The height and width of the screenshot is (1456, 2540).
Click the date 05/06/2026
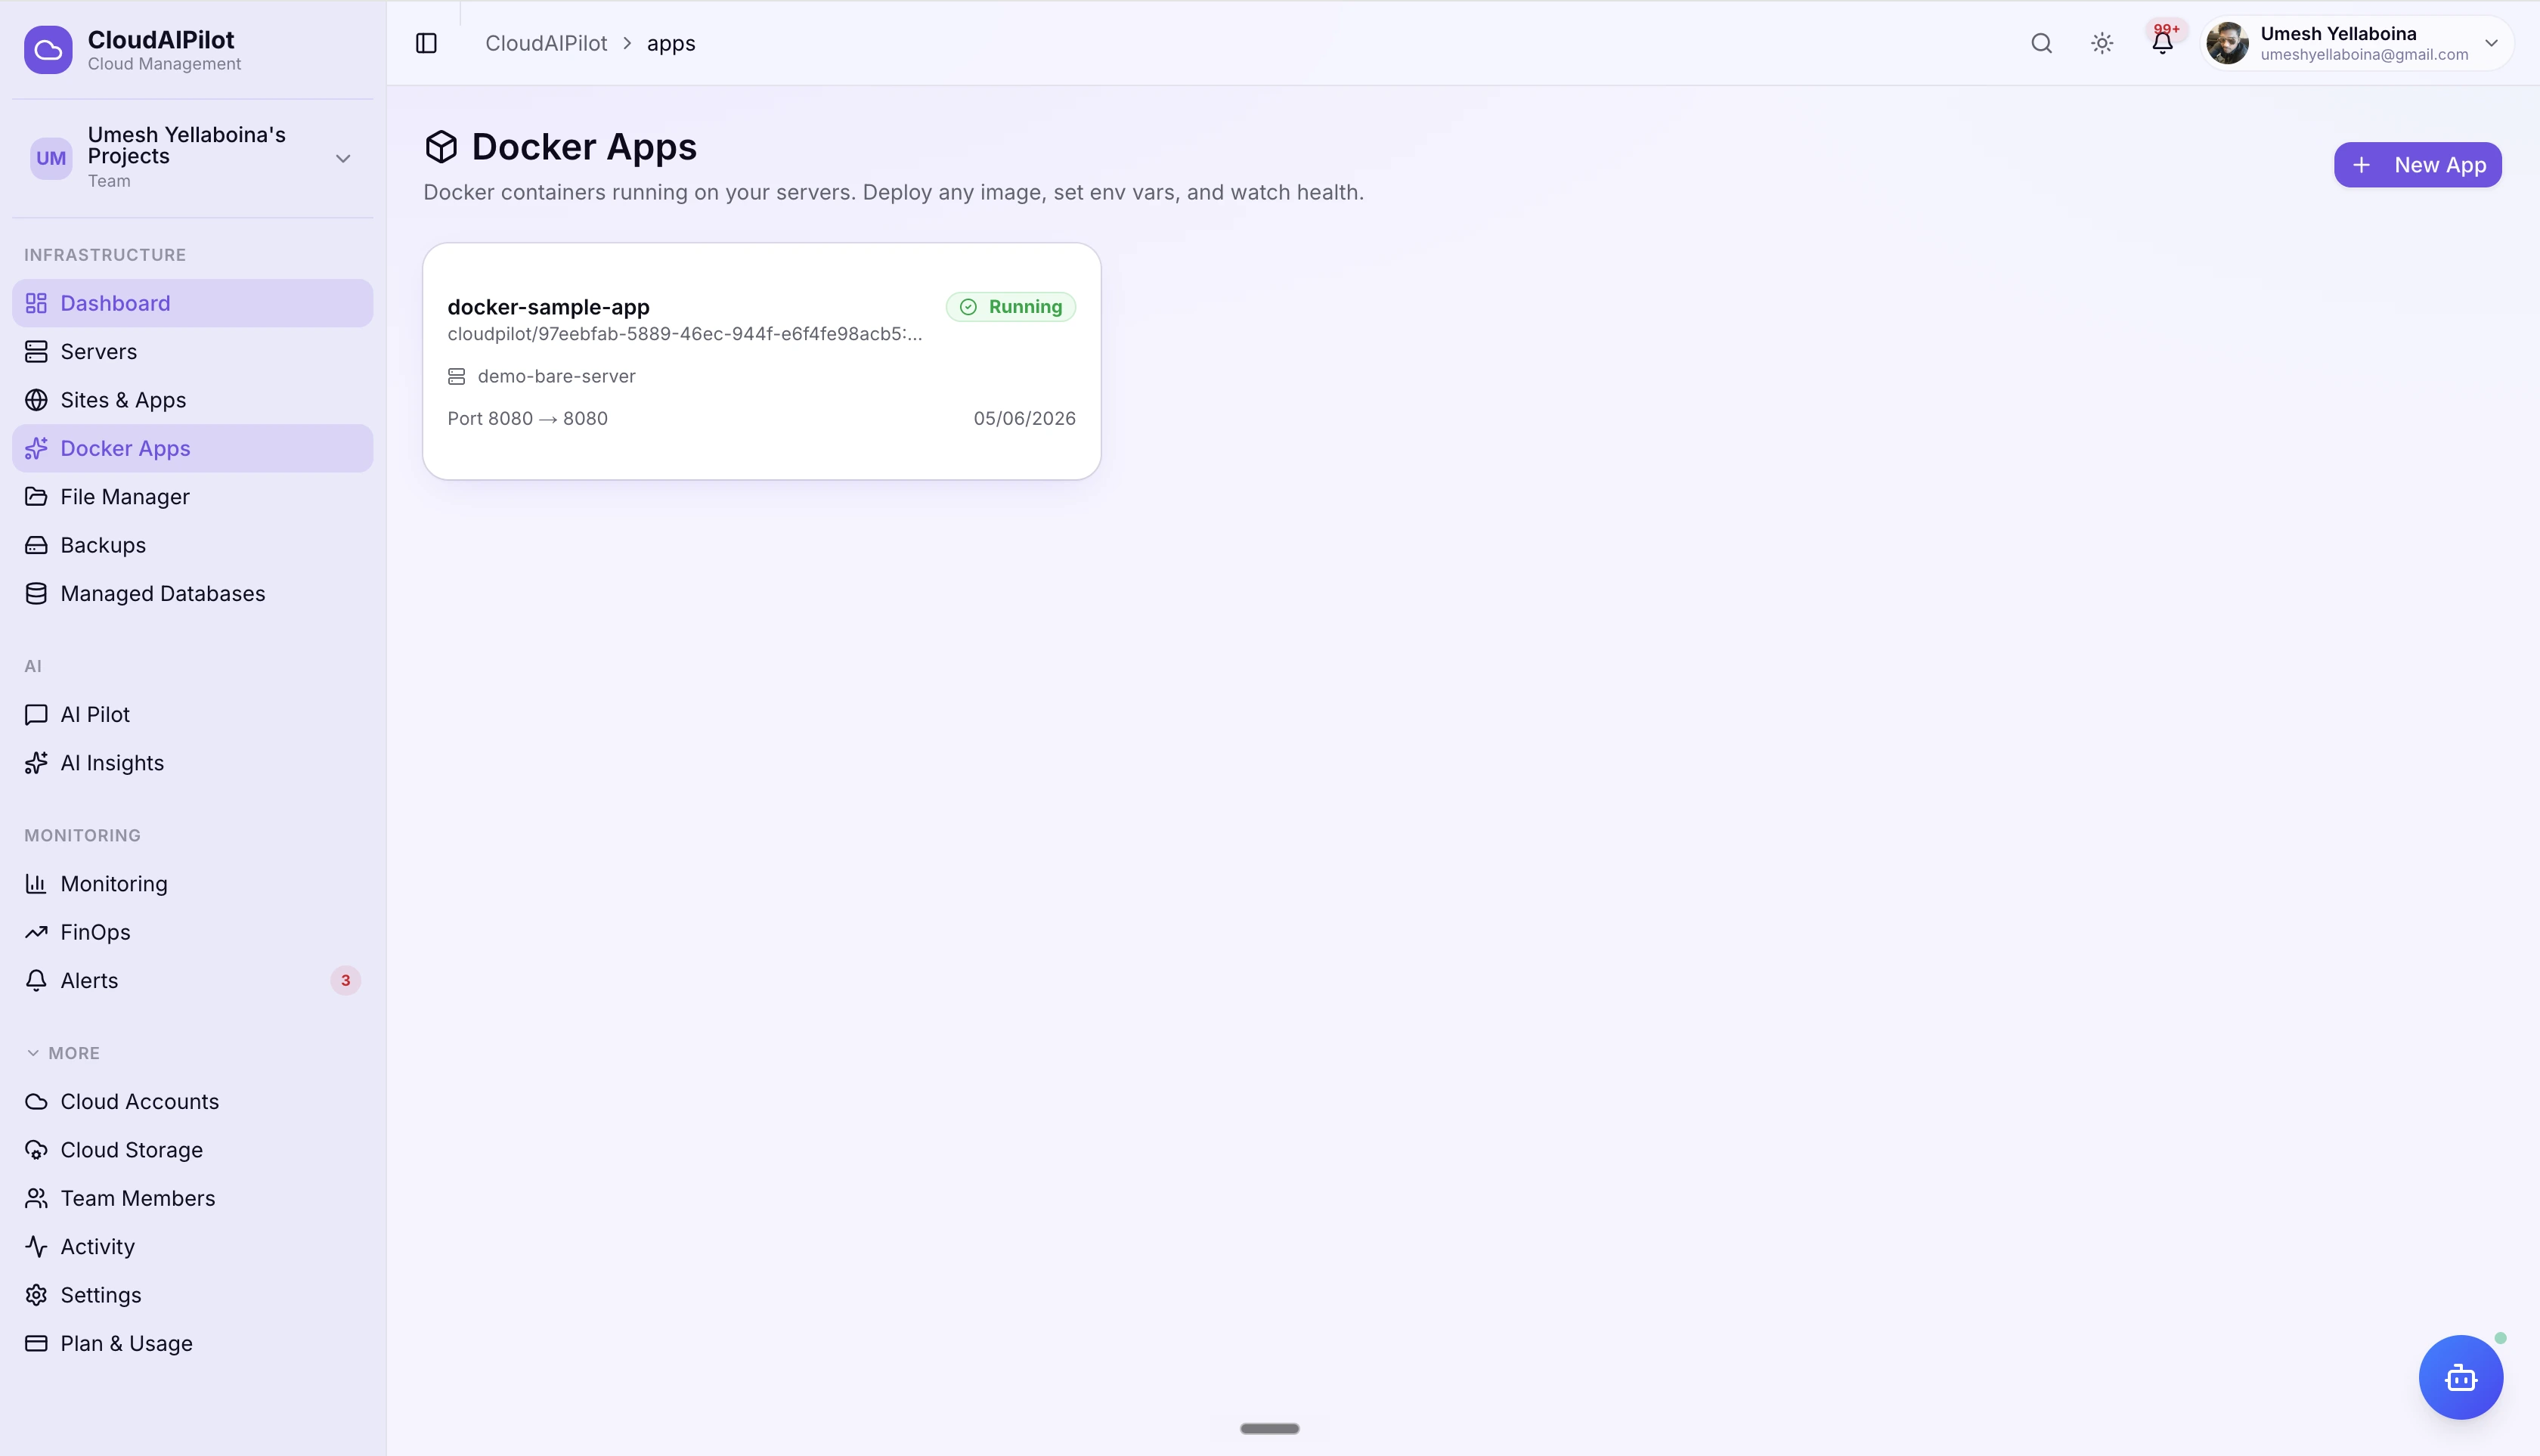point(1024,419)
